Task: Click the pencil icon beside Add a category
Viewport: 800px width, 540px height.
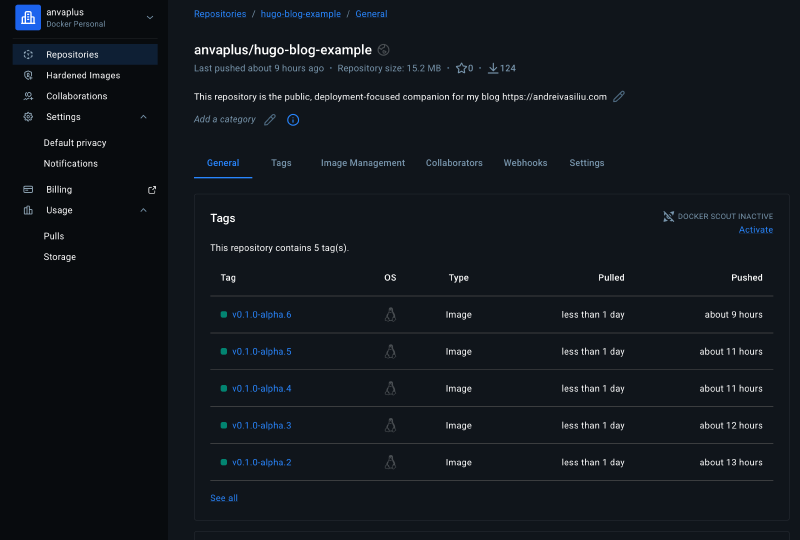Action: pyautogui.click(x=270, y=119)
